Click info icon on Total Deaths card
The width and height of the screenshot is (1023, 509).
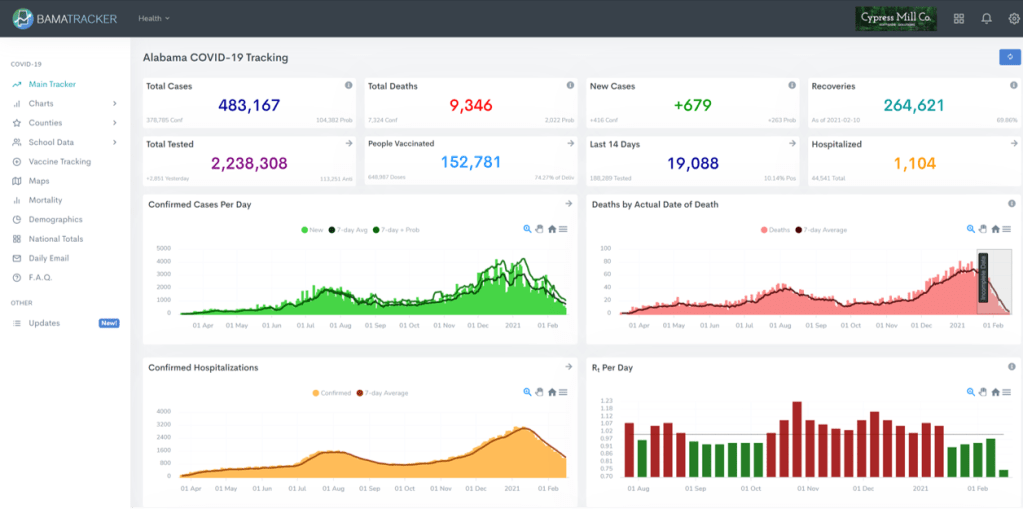pyautogui.click(x=570, y=86)
